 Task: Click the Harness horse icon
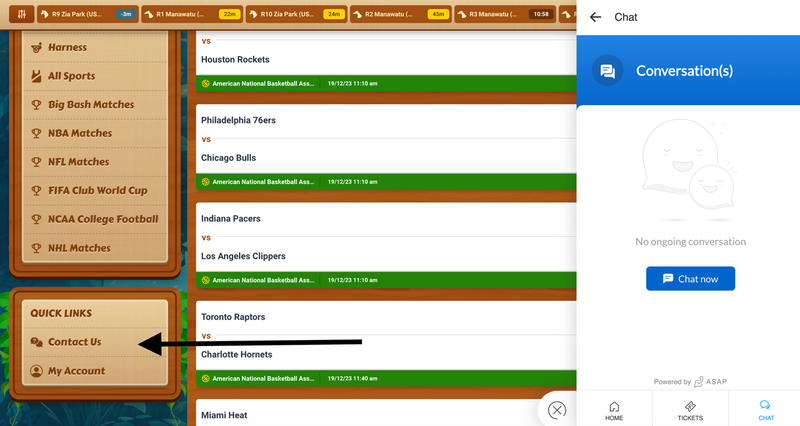click(36, 47)
